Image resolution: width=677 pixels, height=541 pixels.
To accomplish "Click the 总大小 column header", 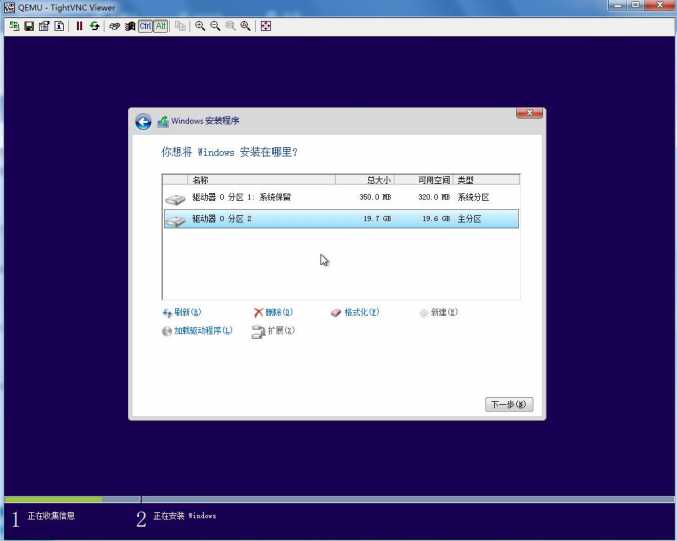I will click(365, 180).
